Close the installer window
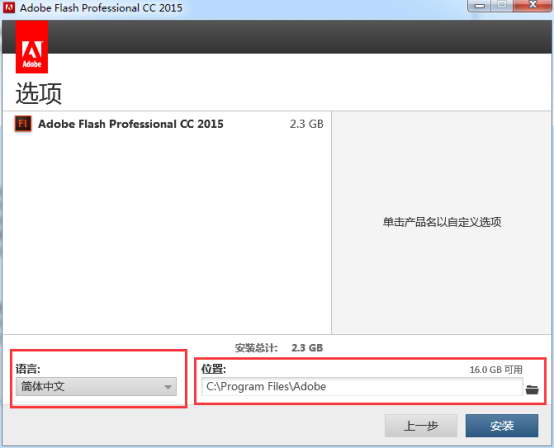 pyautogui.click(x=532, y=6)
